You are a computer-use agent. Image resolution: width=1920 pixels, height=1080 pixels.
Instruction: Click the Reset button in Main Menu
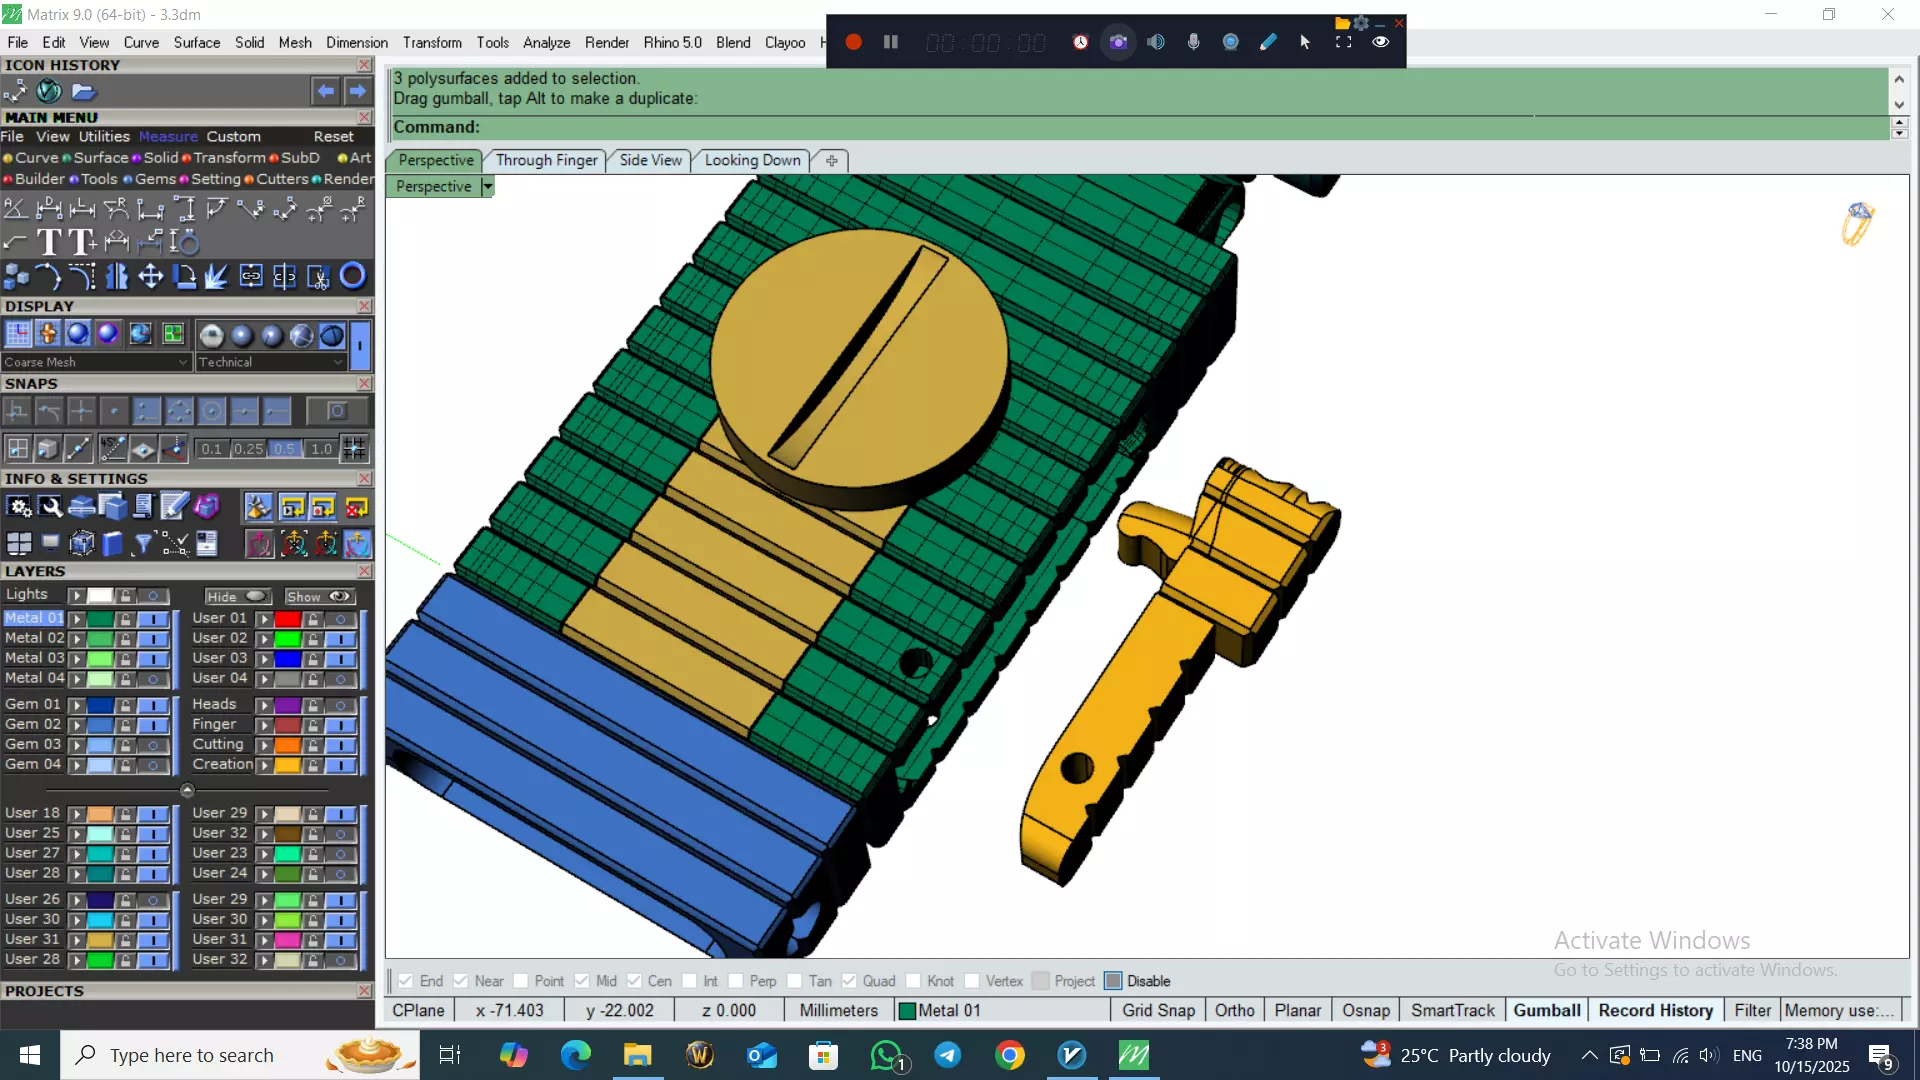coord(333,137)
